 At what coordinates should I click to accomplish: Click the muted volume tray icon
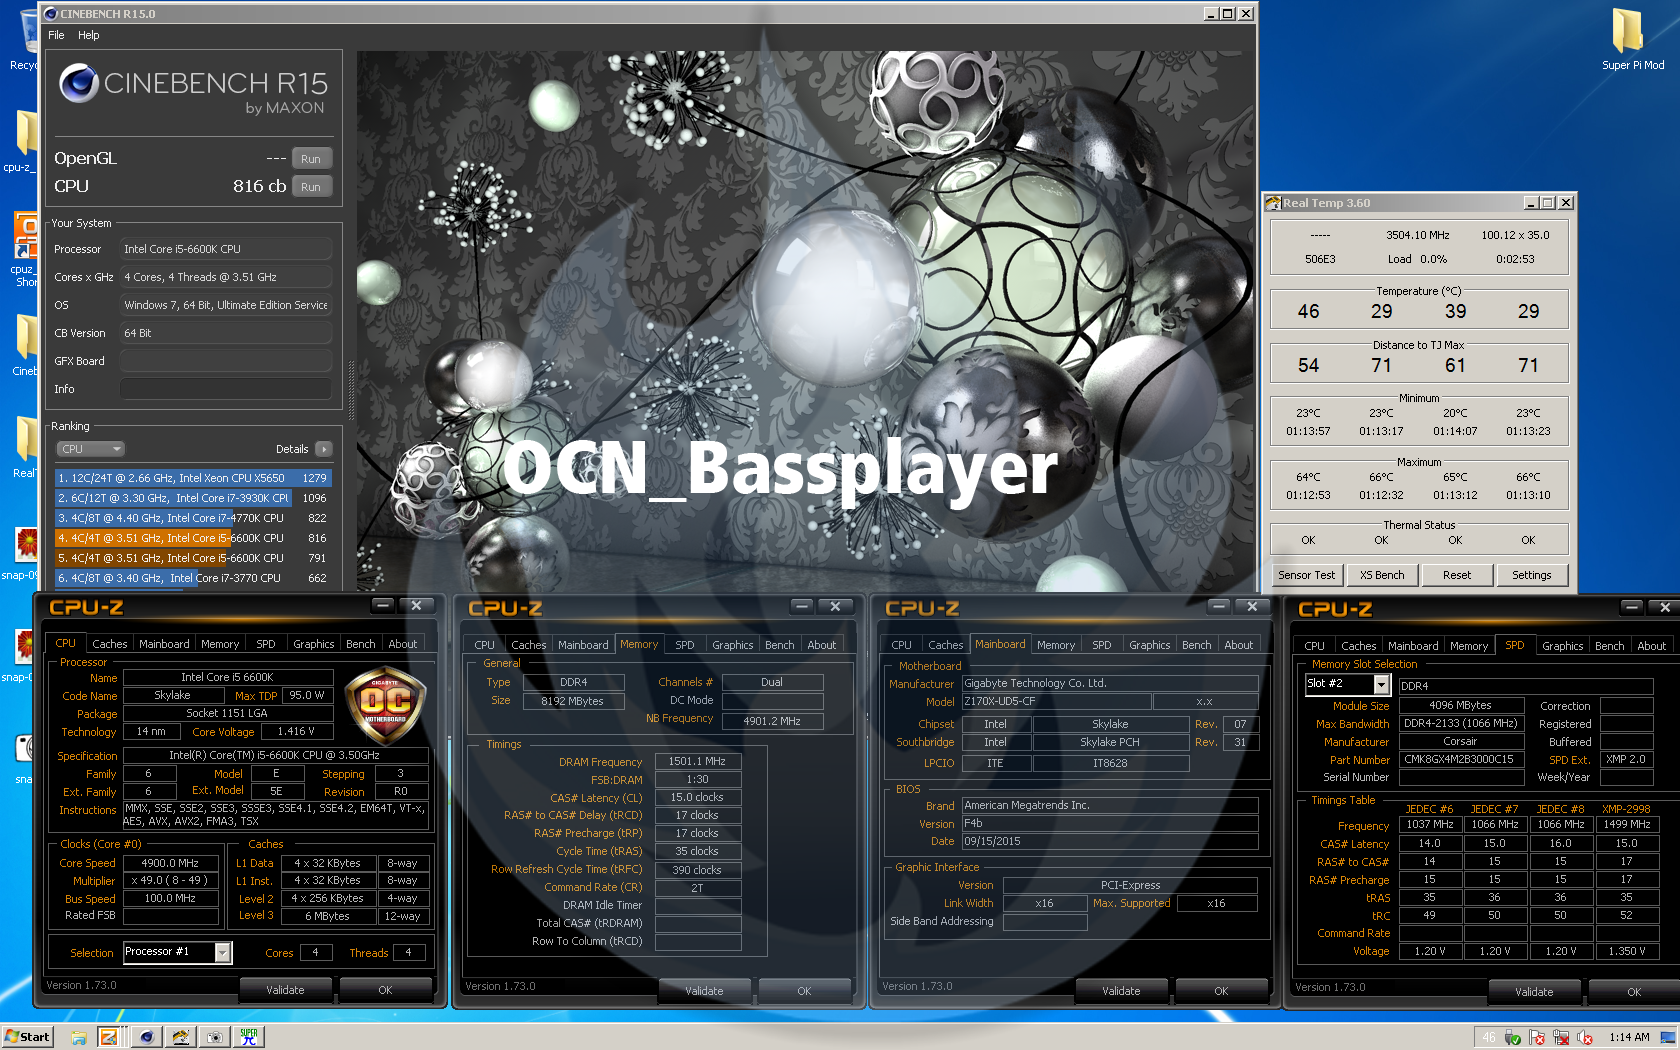(x=1585, y=1038)
